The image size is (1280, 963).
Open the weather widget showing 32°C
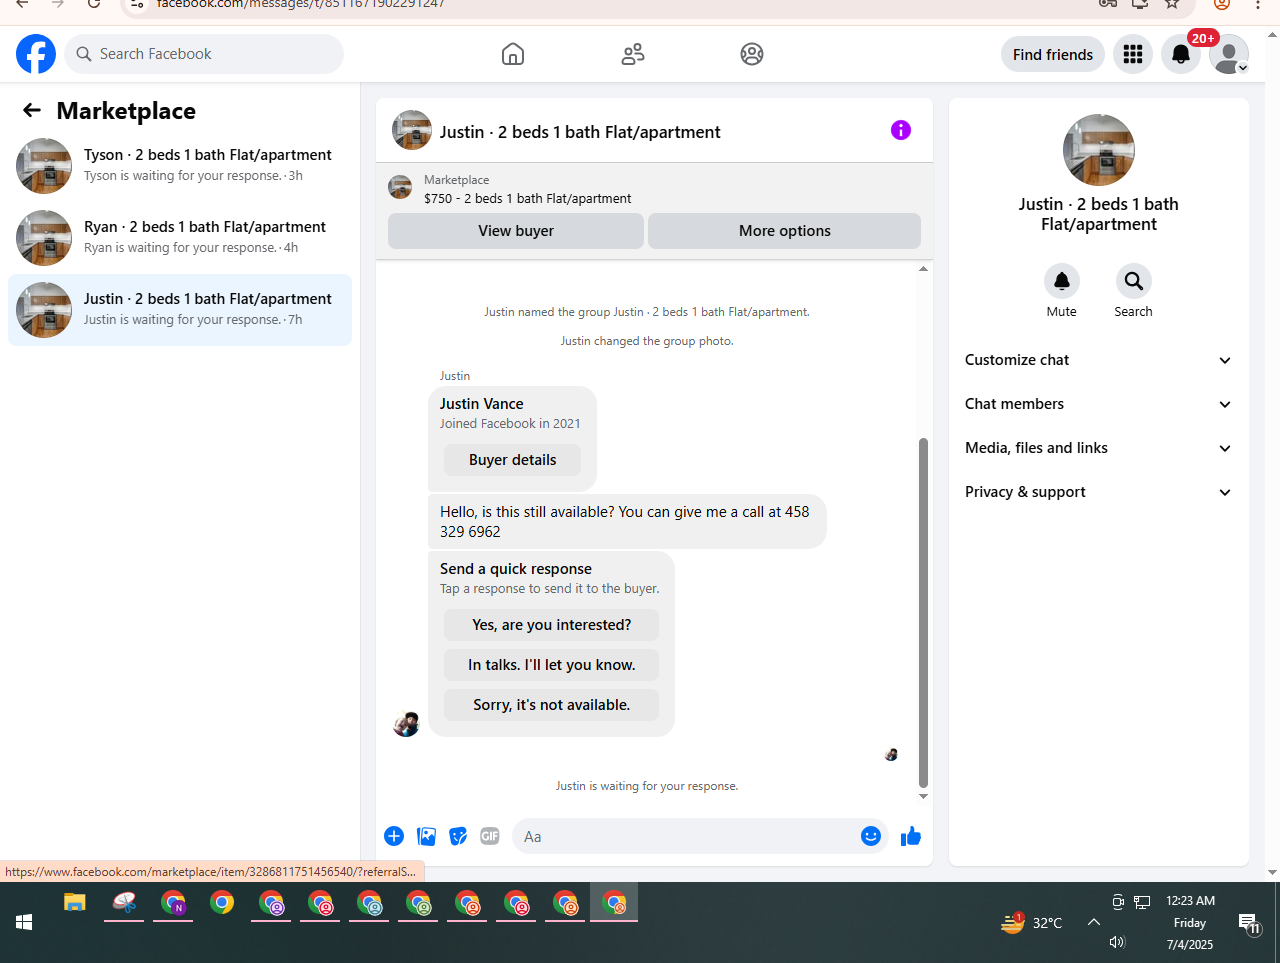[1031, 922]
